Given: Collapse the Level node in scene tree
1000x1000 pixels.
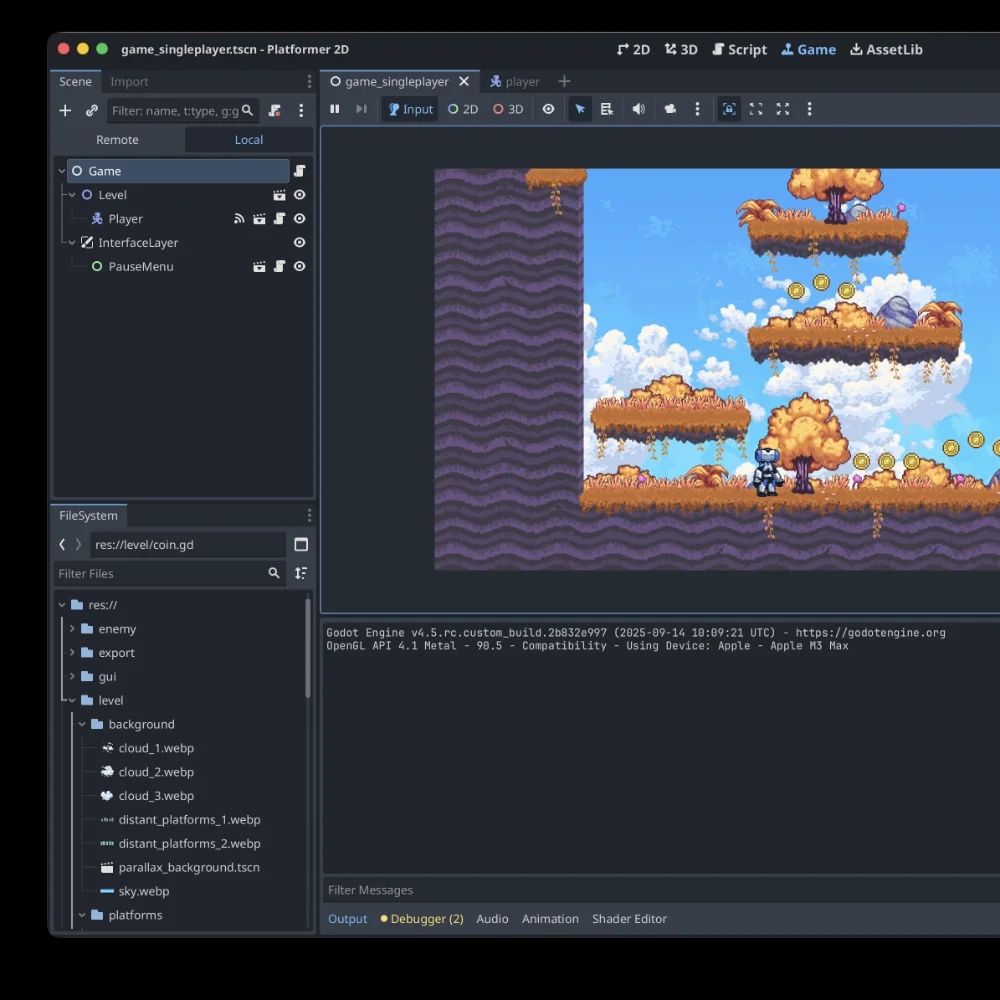Looking at the screenshot, I should [72, 195].
